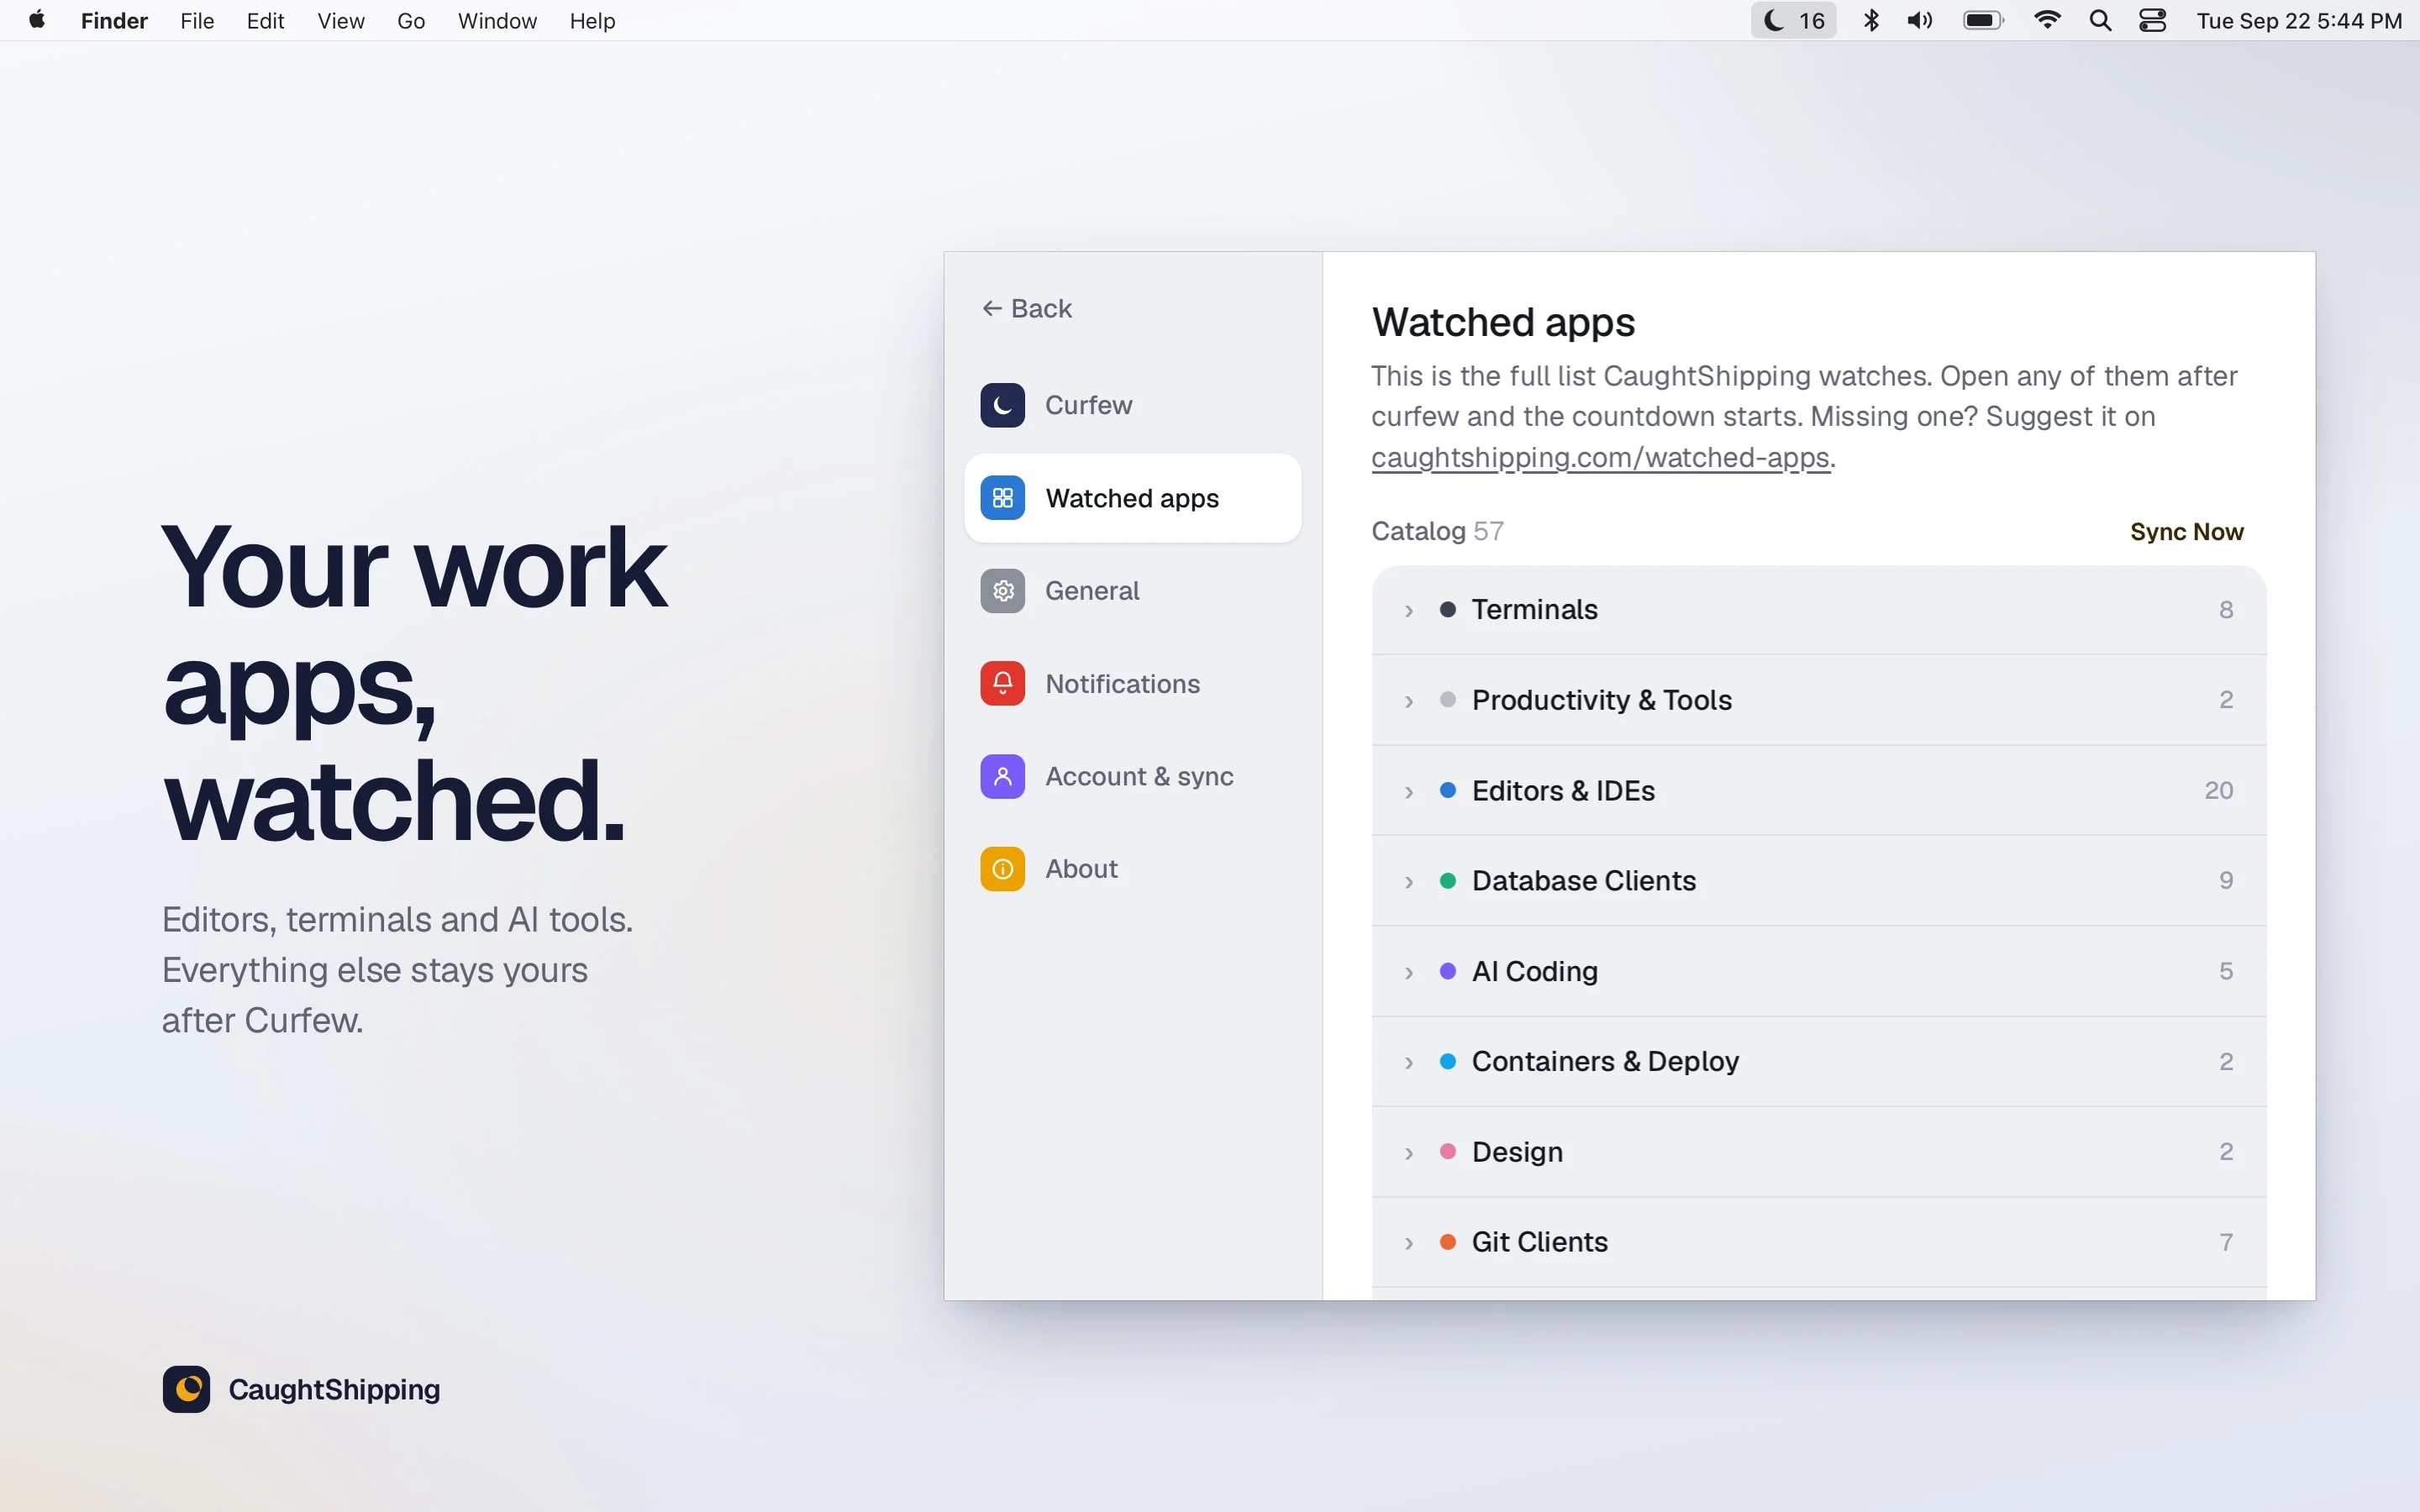
Task: Expand the Containers & Deploy chevron
Action: [1409, 1062]
